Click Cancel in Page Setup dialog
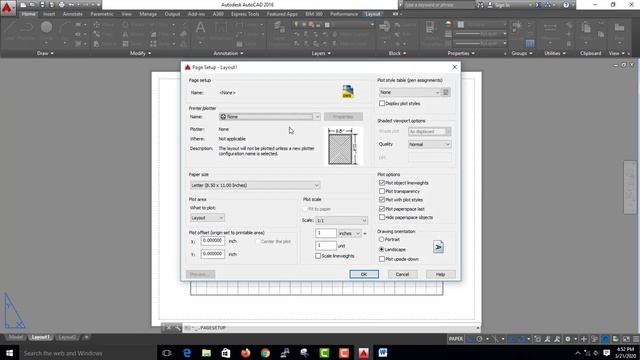The width and height of the screenshot is (640, 360). pos(402,274)
